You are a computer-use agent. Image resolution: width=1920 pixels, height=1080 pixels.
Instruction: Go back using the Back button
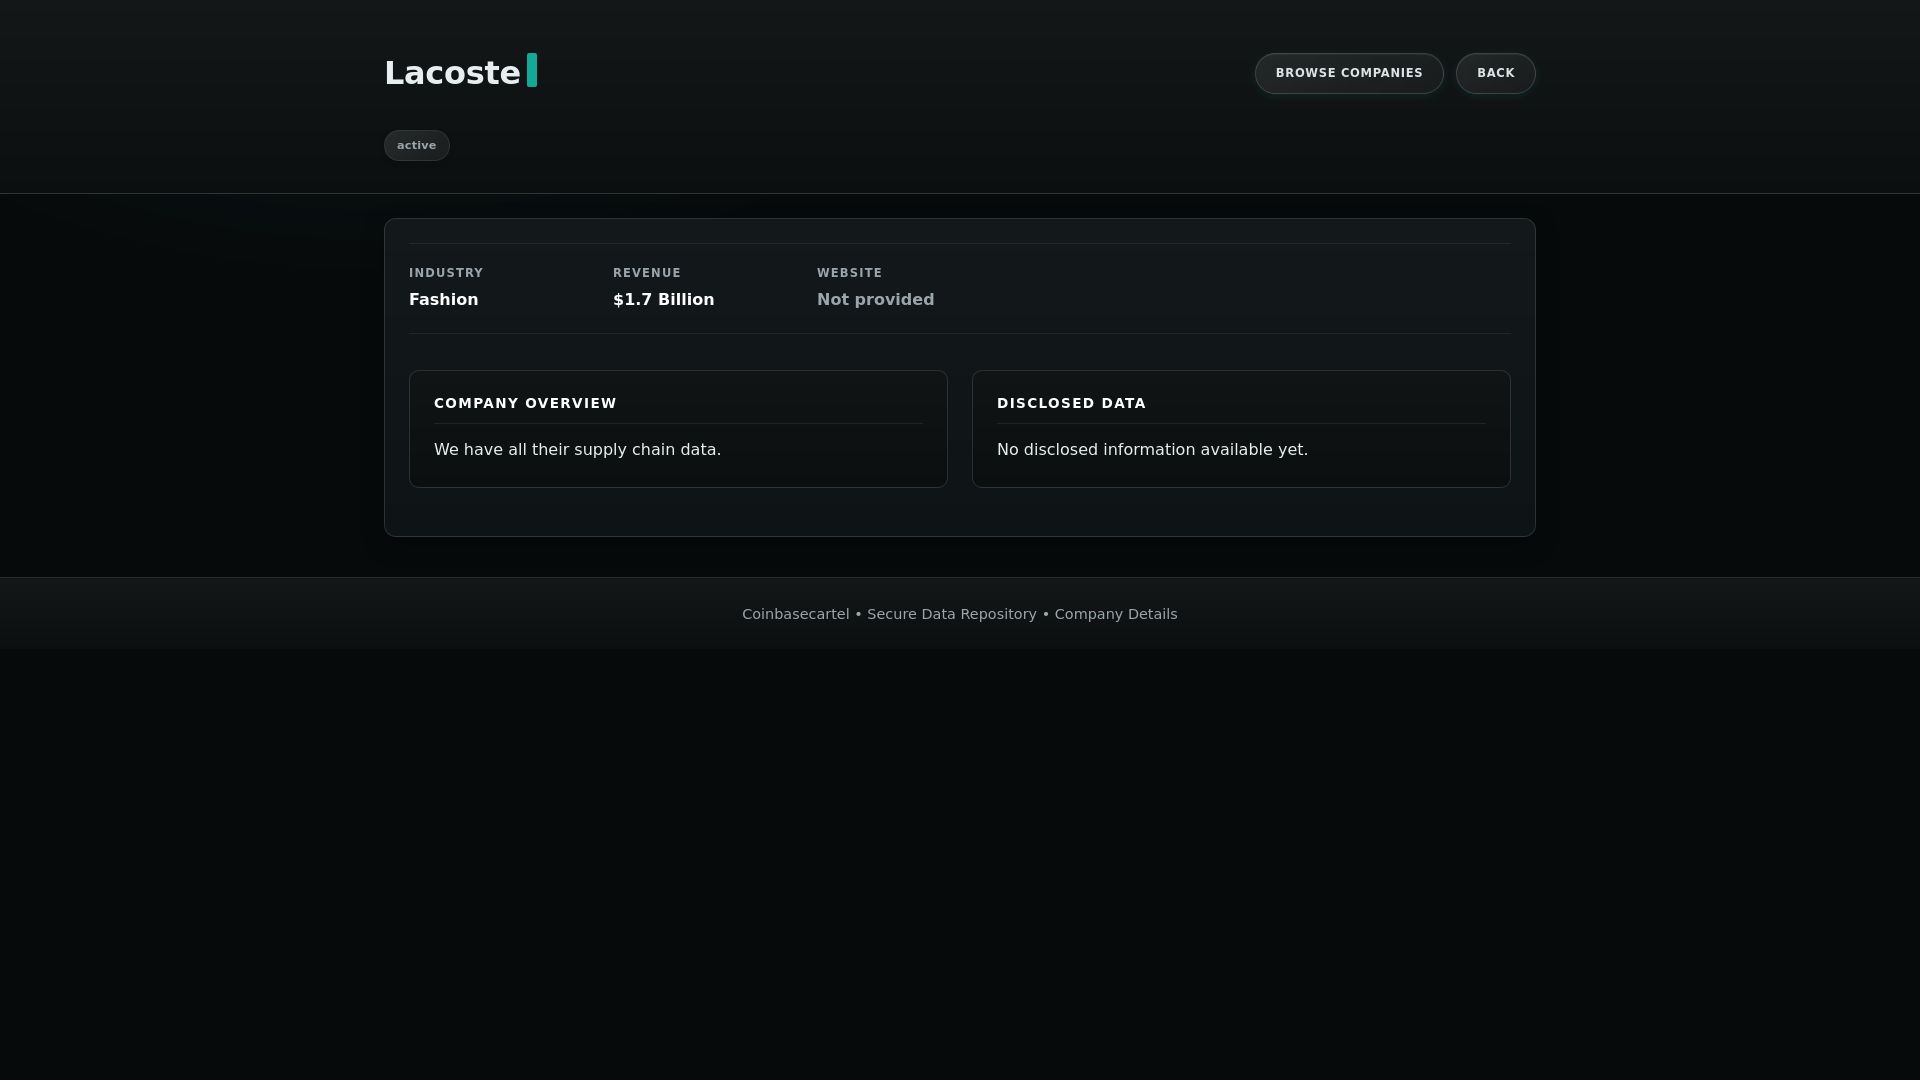point(1495,73)
